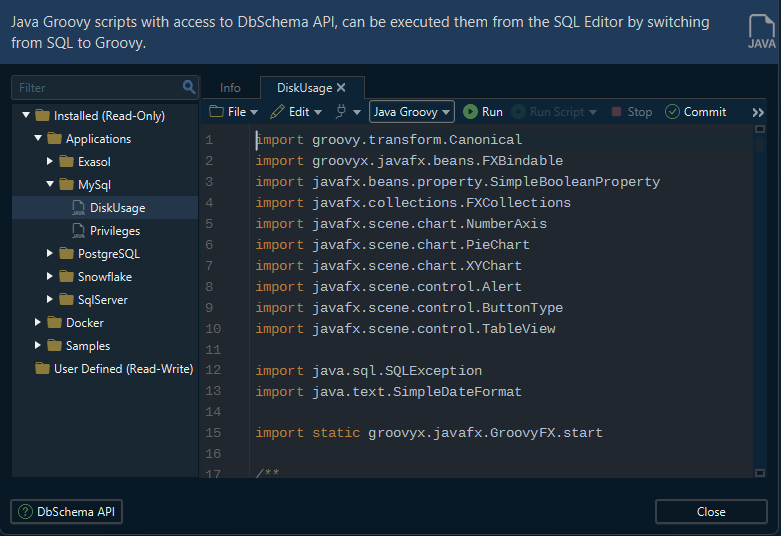Click the Run button label
This screenshot has height=536, width=781.
click(x=492, y=112)
